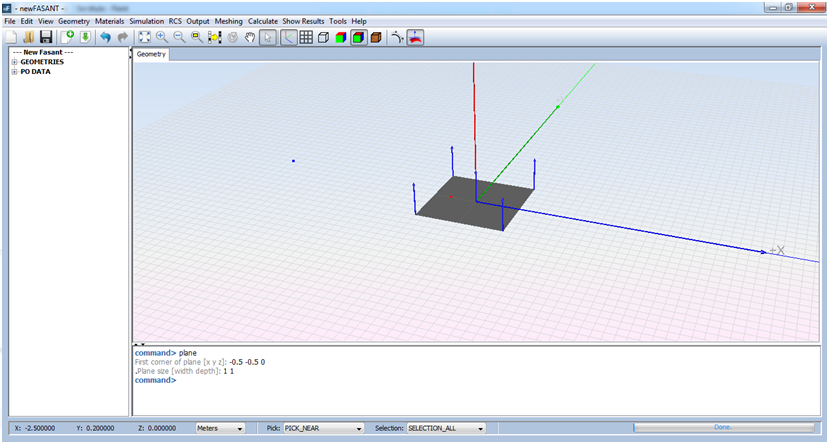Open the Meters units dropdown
The height and width of the screenshot is (442, 827).
pos(221,428)
